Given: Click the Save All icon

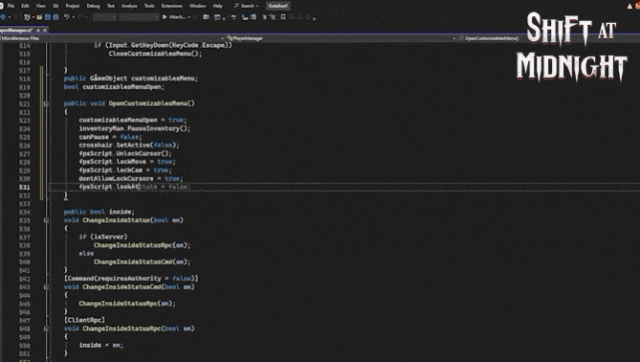Looking at the screenshot, I should click(56, 17).
